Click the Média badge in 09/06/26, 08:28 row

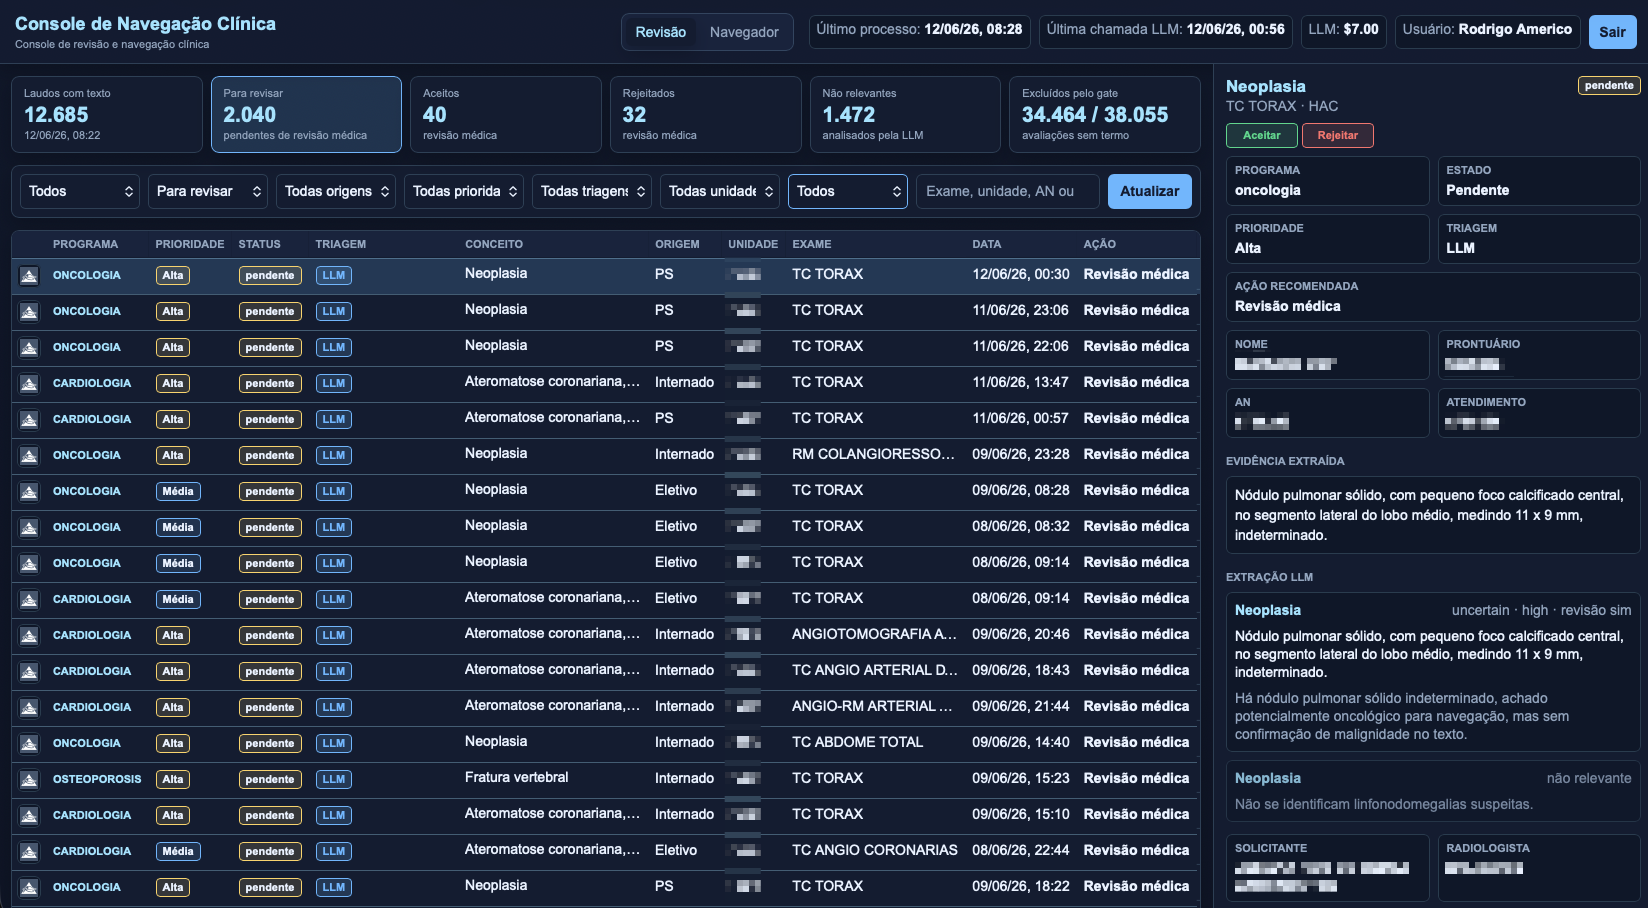178,491
